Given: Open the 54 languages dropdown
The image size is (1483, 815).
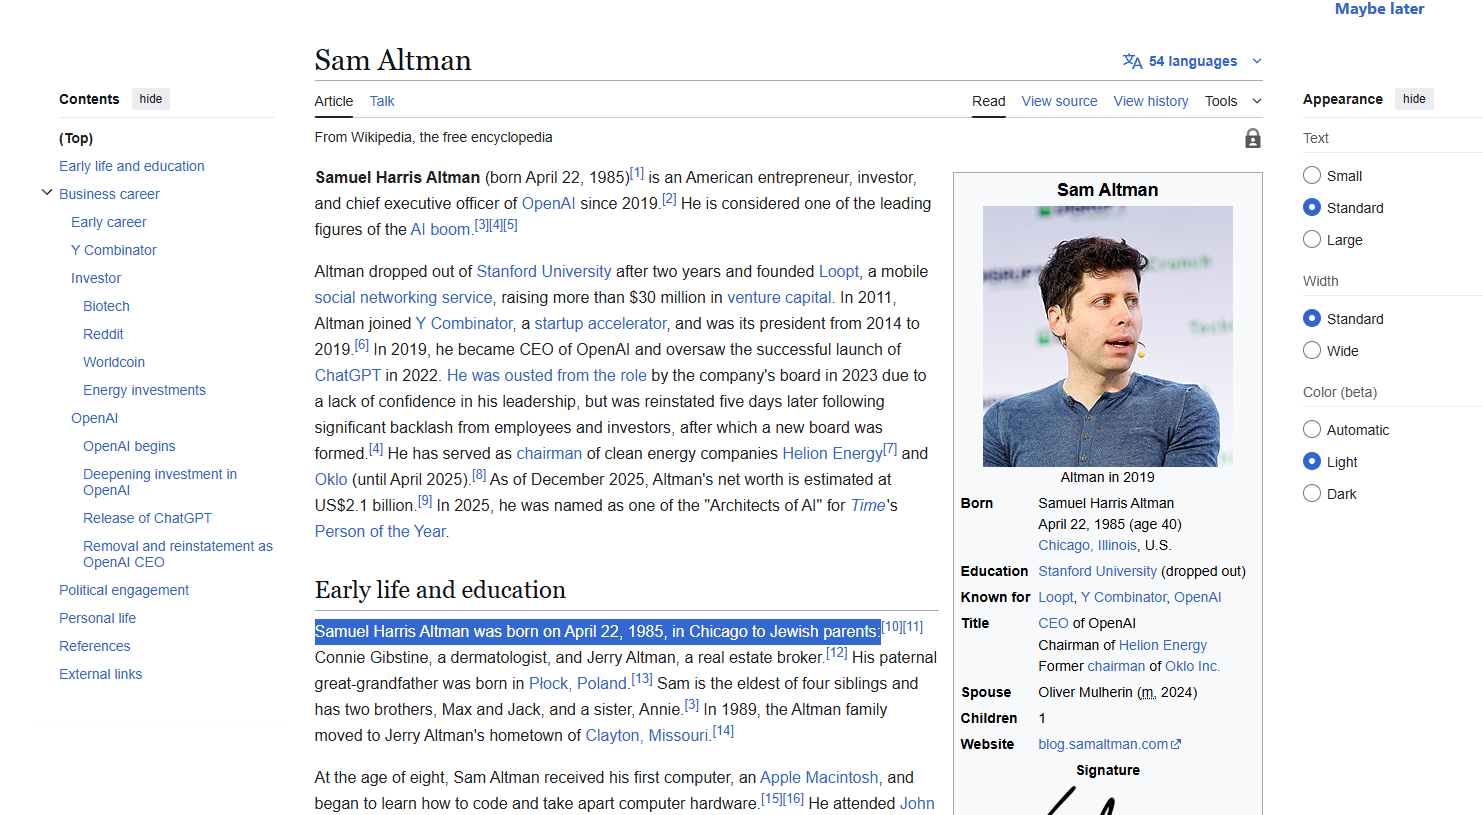Looking at the screenshot, I should 1192,61.
